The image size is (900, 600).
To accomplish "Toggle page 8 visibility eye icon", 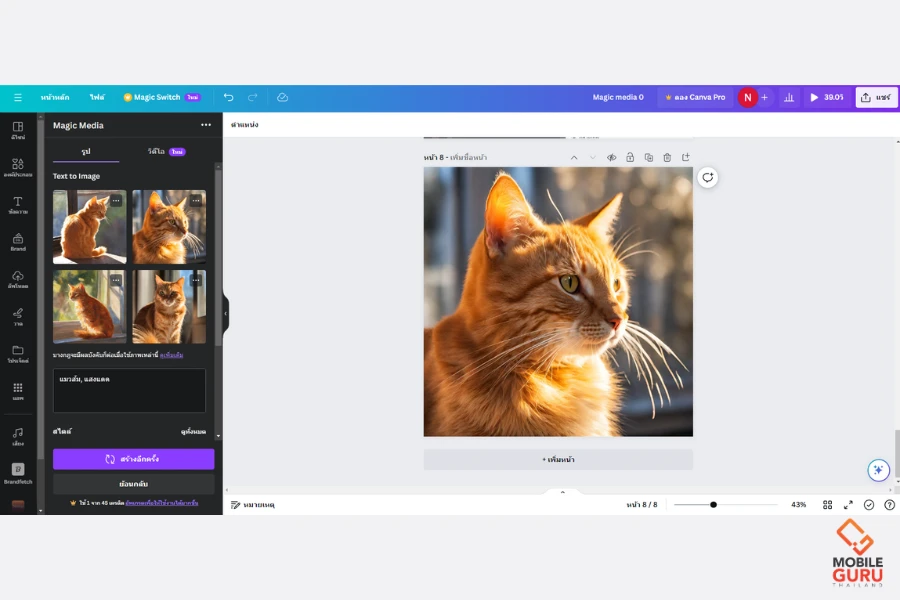I will (x=611, y=157).
